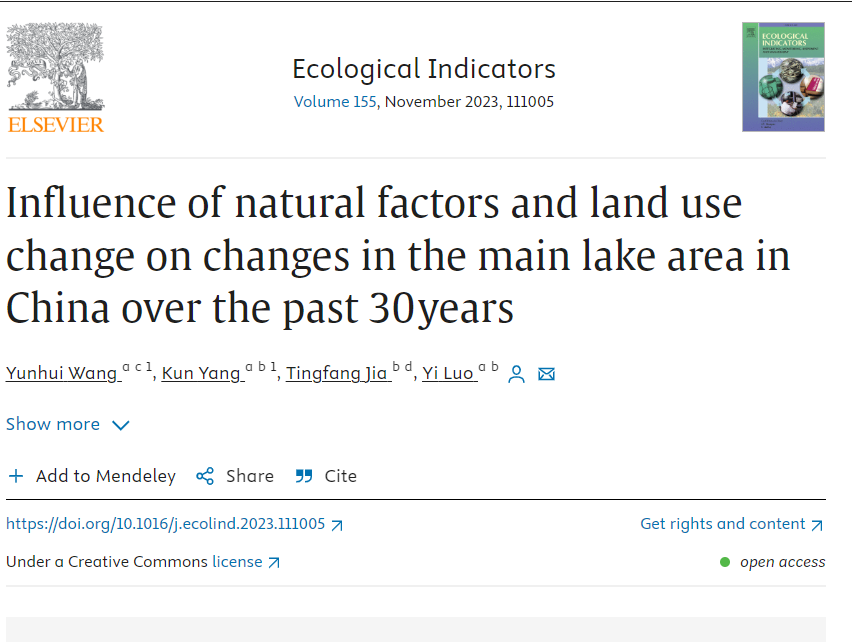
Task: Open Yi Luo author link
Action: [x=449, y=373]
